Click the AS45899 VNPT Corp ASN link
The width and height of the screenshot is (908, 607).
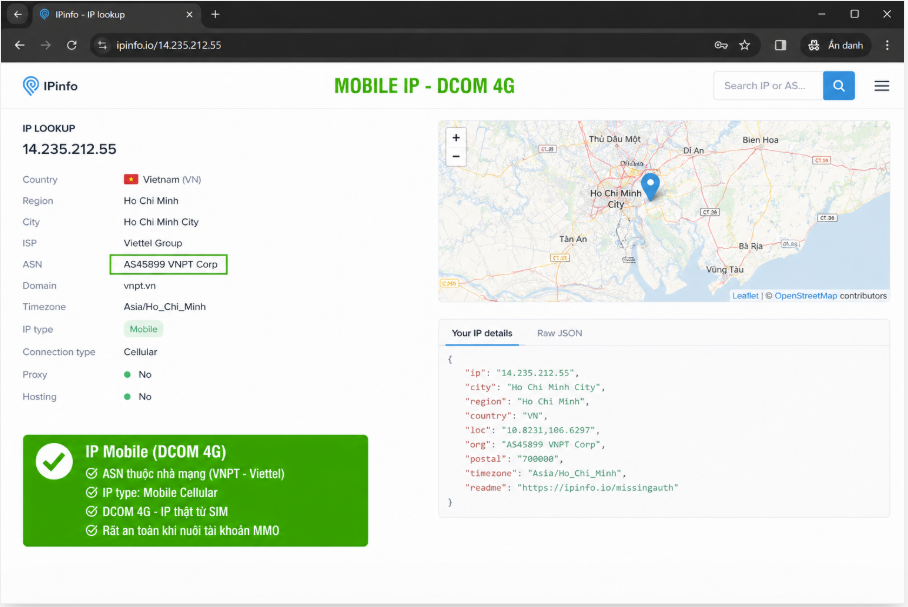tap(169, 264)
